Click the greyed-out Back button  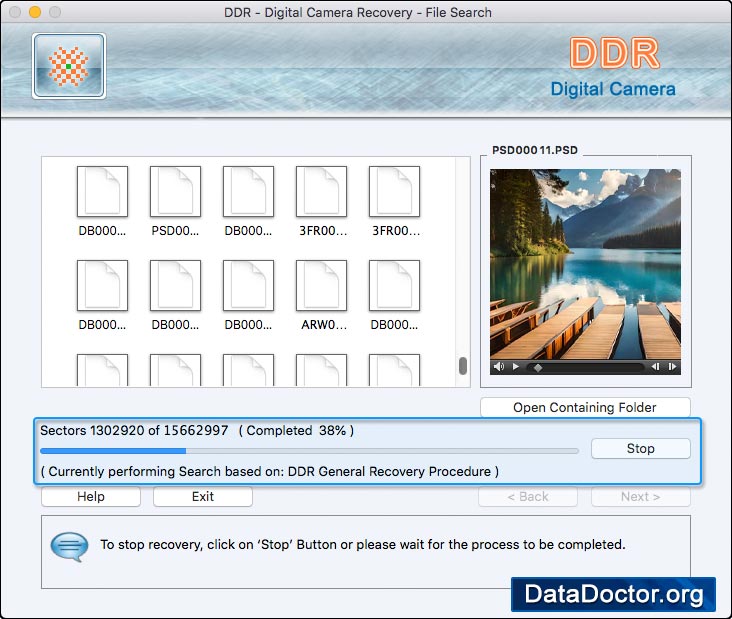click(x=528, y=496)
